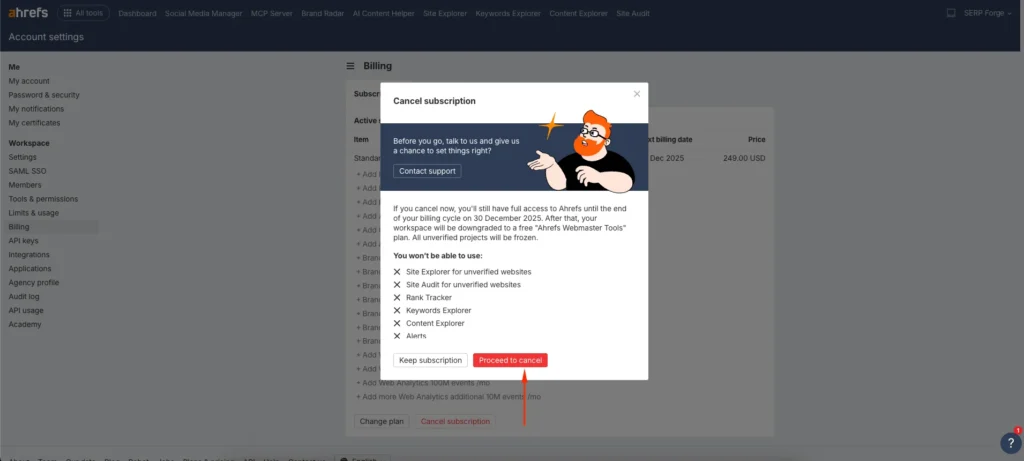Expand the SERP Forge account dropdown

pos(987,13)
